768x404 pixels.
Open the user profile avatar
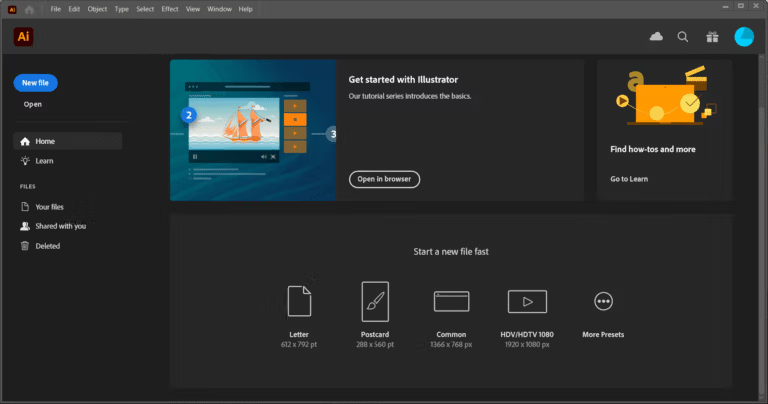[744, 37]
